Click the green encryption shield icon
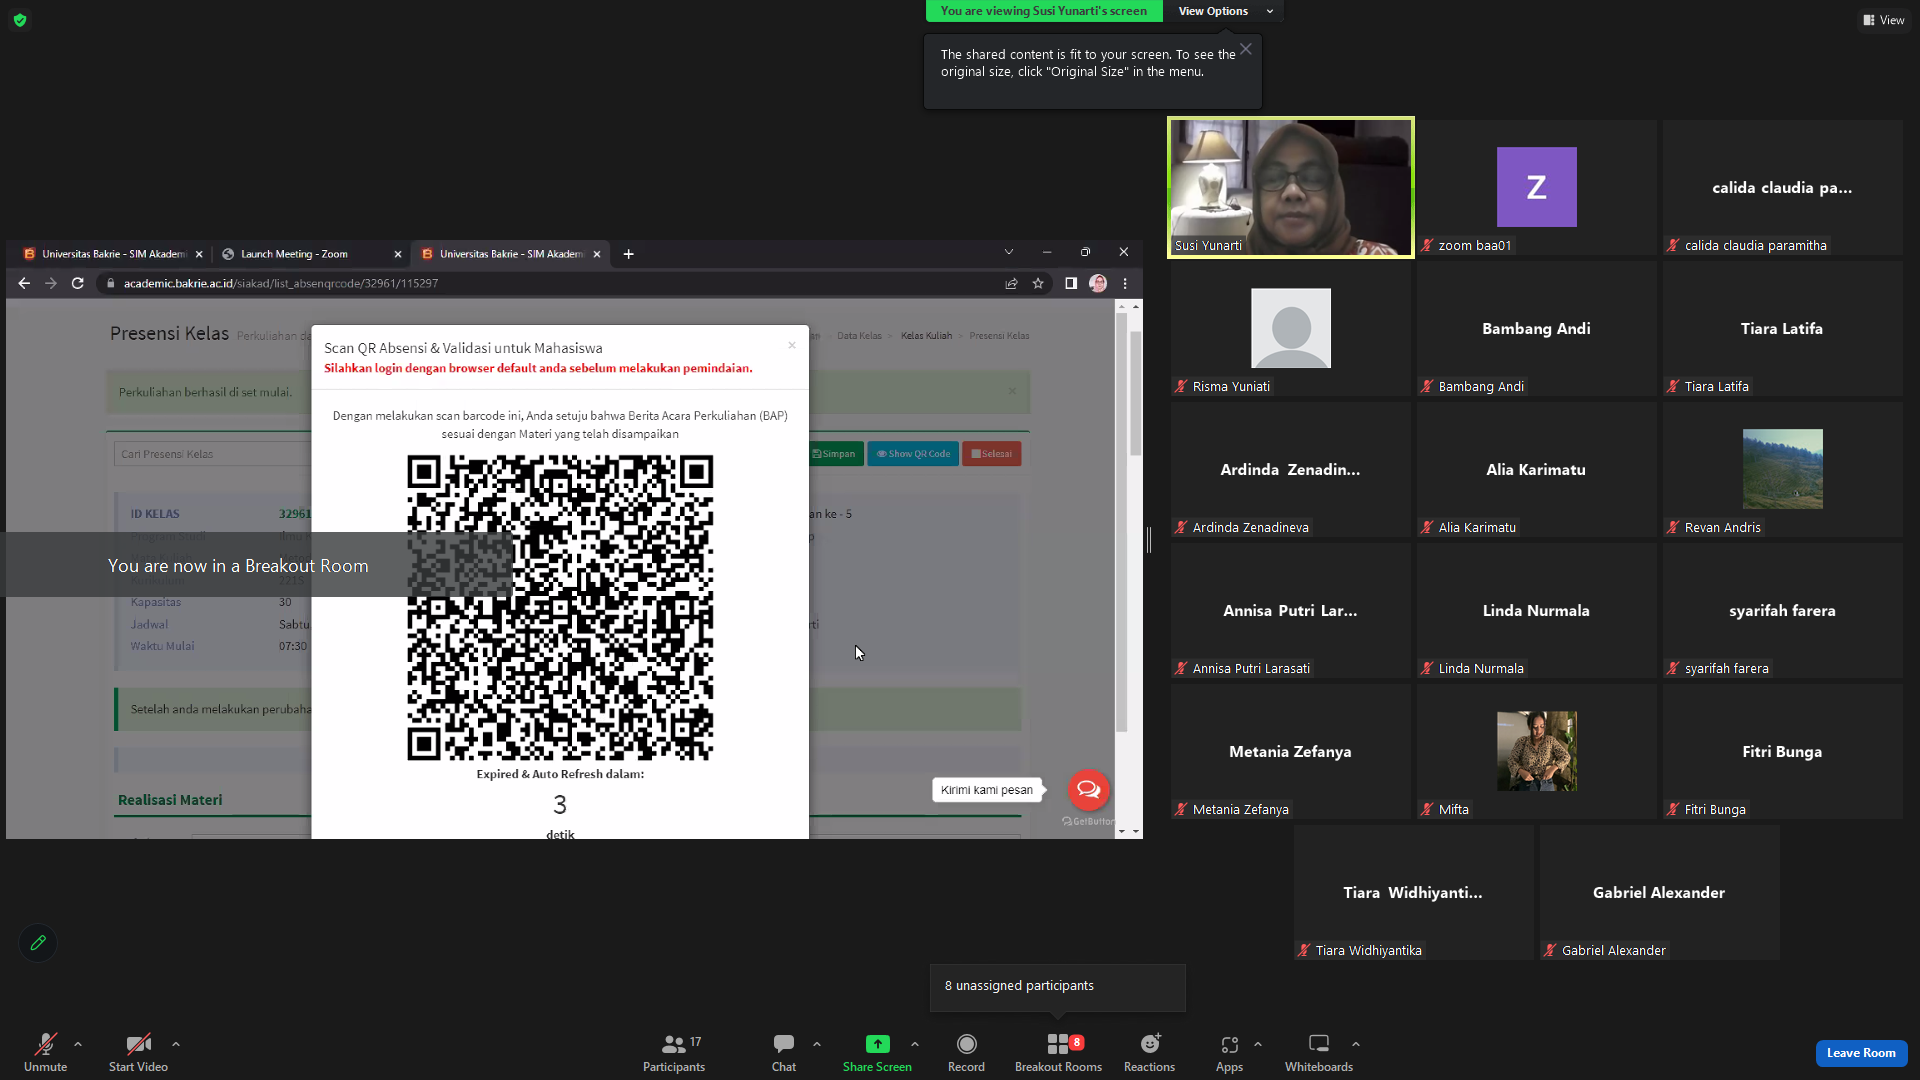Image resolution: width=1920 pixels, height=1080 pixels. (x=20, y=20)
